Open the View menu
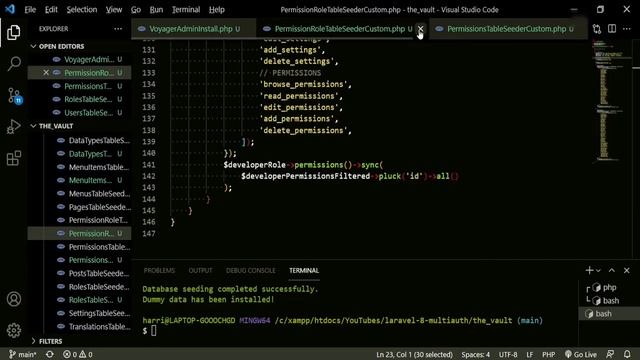 point(114,9)
